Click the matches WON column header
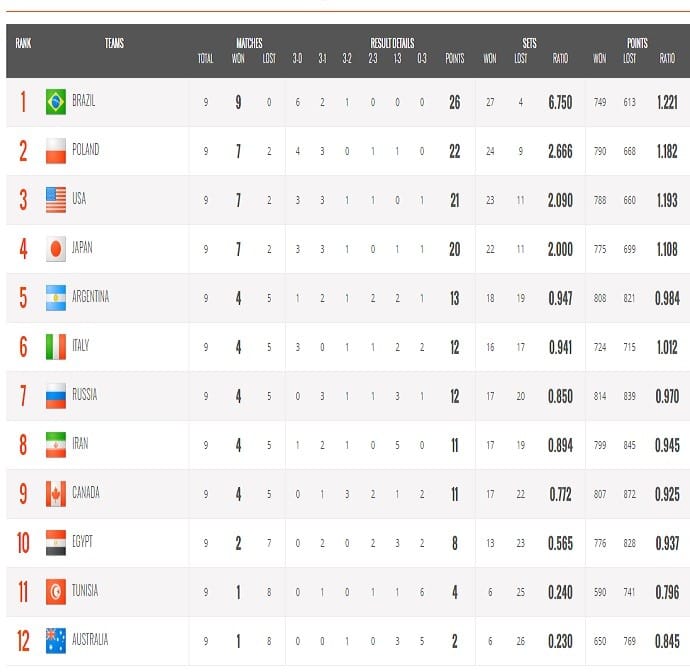Viewport: 690px width, 672px height. coord(238,59)
